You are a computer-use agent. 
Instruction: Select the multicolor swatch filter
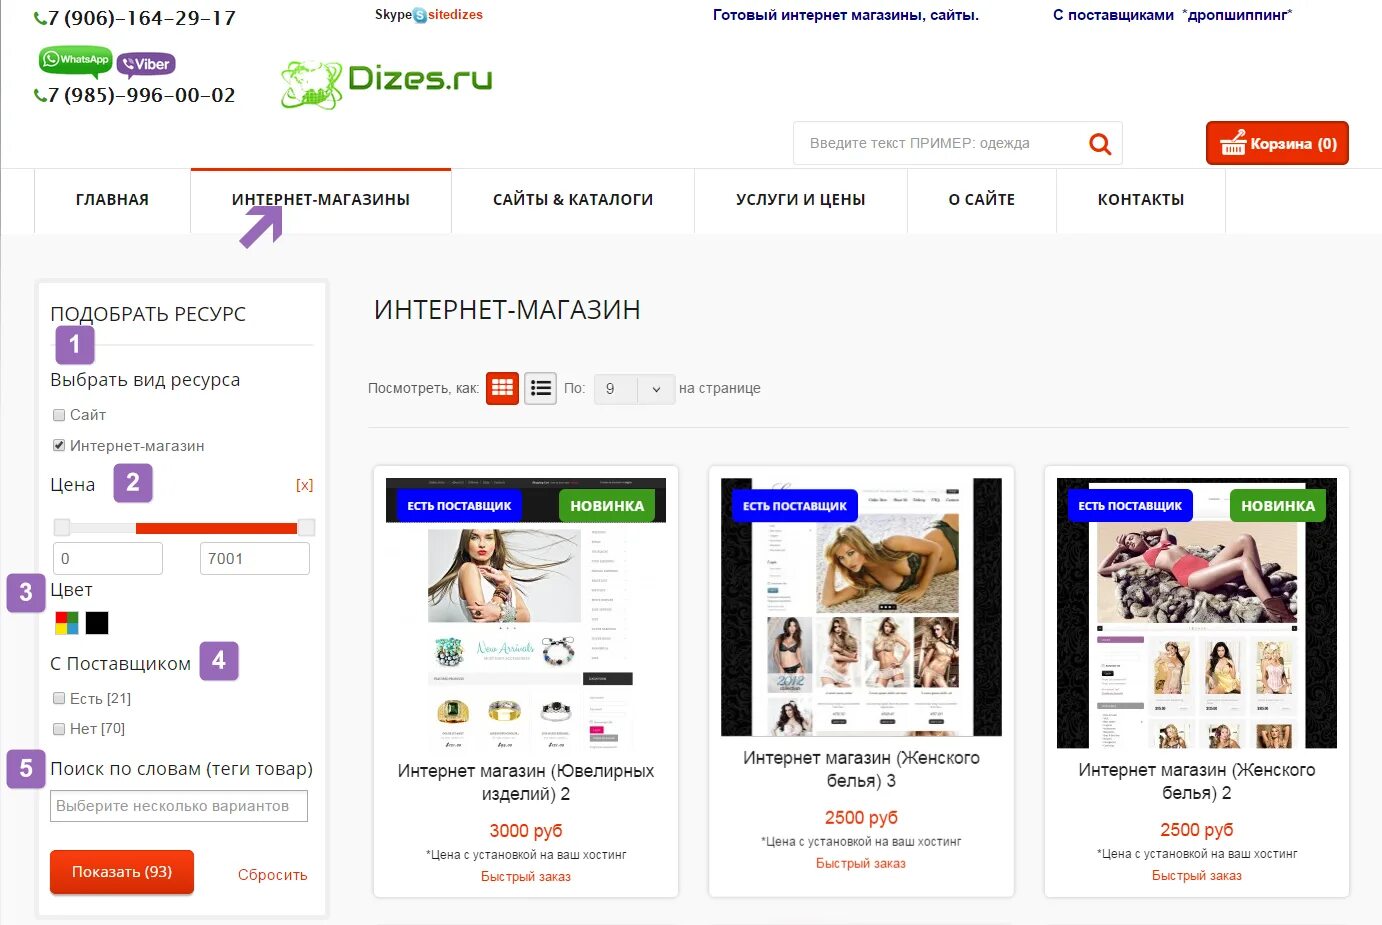point(67,623)
